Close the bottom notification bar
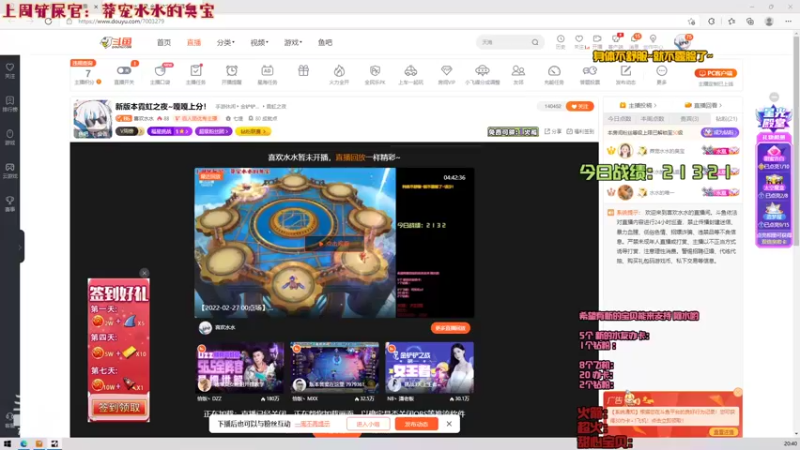800x450 pixels. [449, 424]
